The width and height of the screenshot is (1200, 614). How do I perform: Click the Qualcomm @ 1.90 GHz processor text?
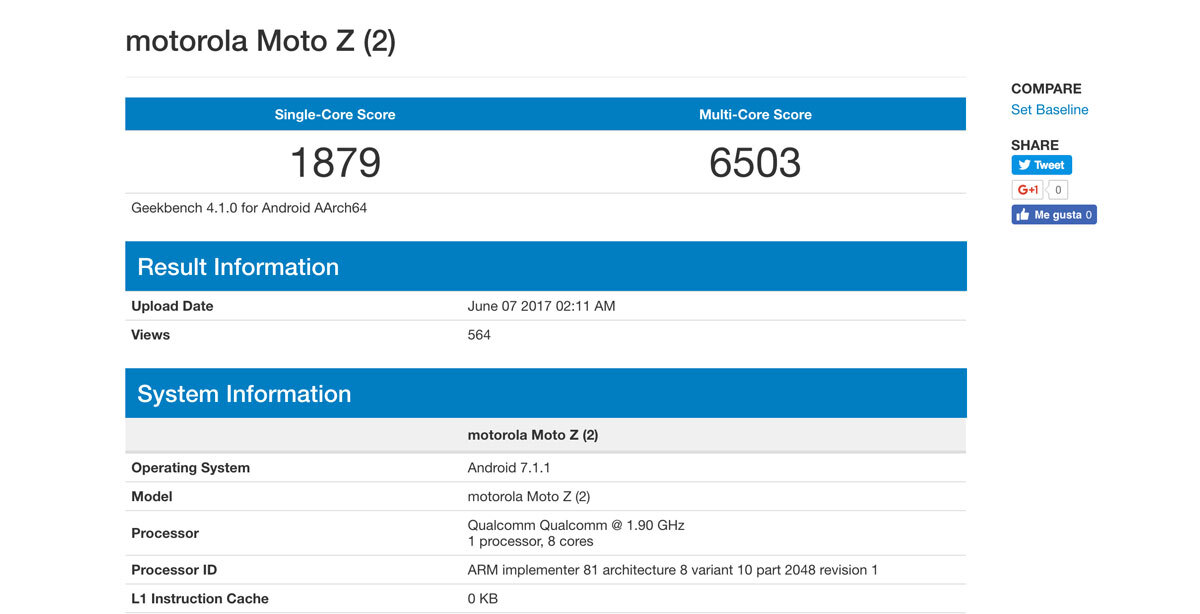[576, 525]
